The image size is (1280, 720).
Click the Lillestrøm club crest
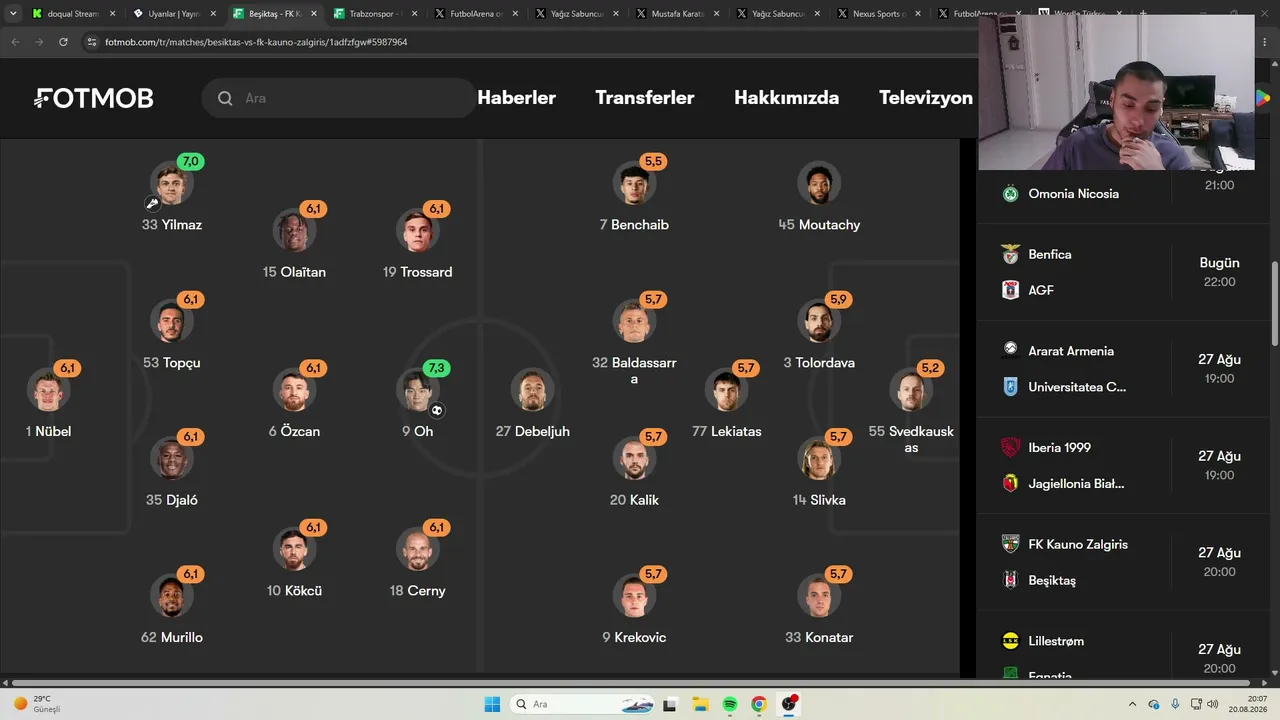pyautogui.click(x=1010, y=641)
